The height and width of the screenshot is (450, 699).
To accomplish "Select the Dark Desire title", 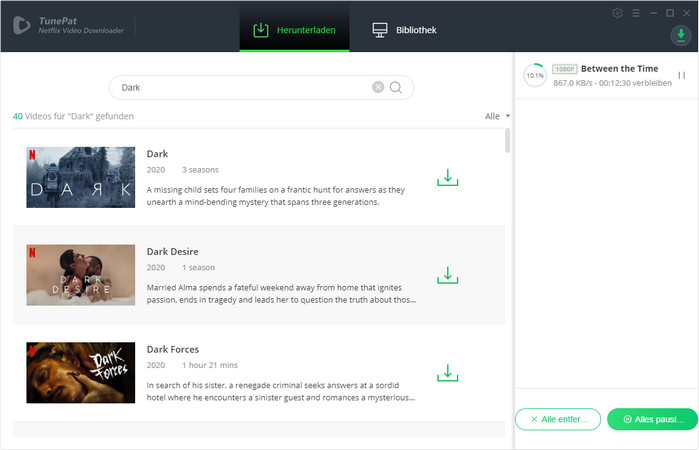I will [x=173, y=252].
